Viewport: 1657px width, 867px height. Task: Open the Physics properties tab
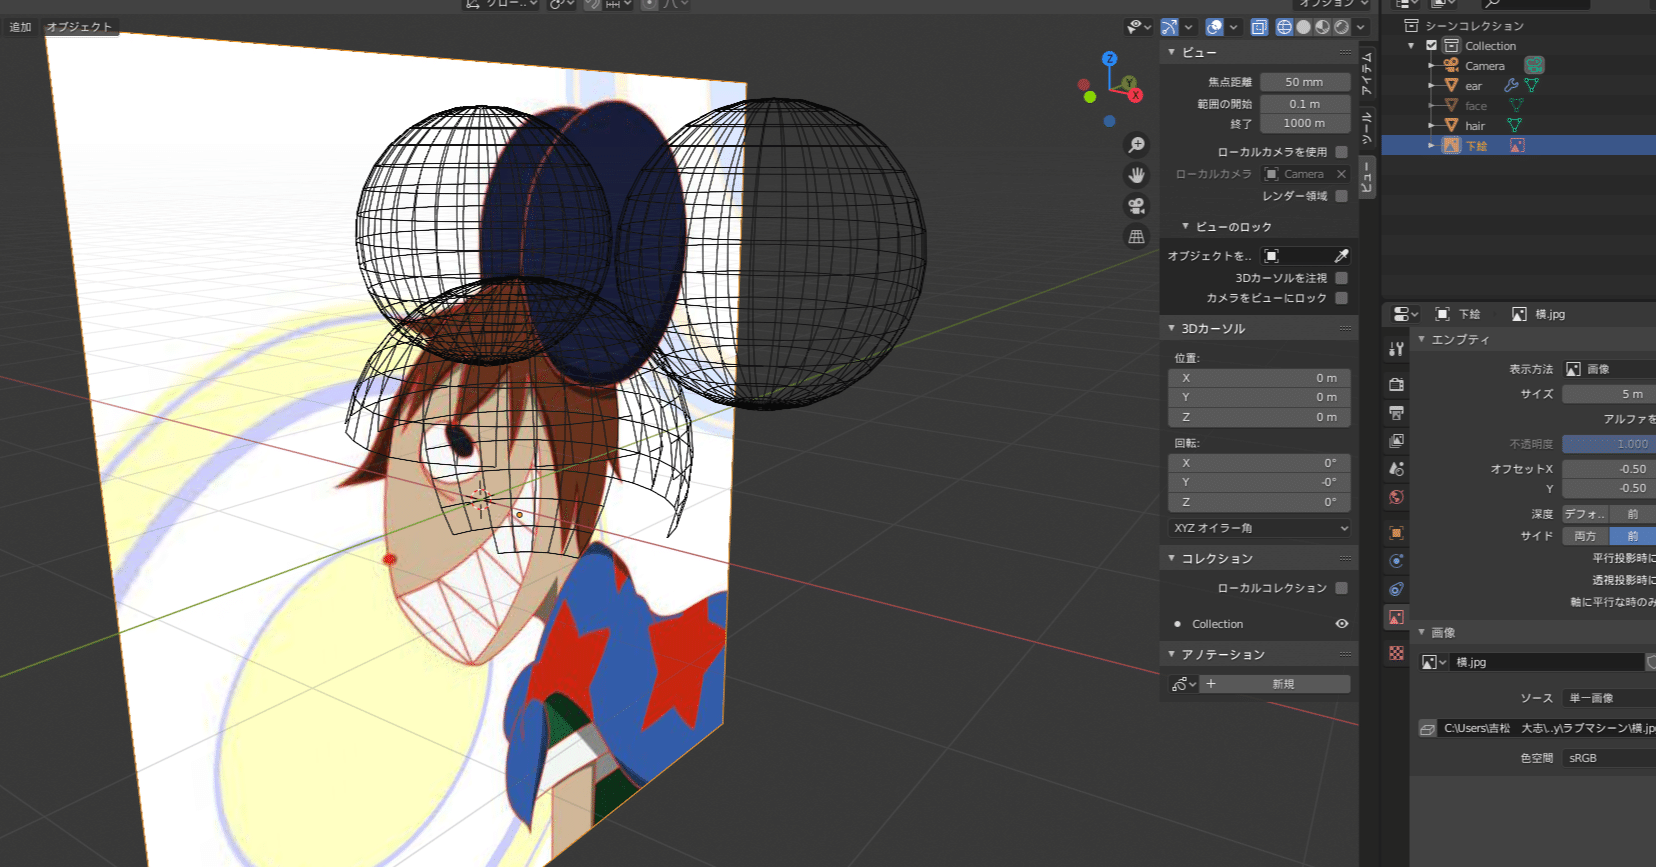pos(1396,561)
